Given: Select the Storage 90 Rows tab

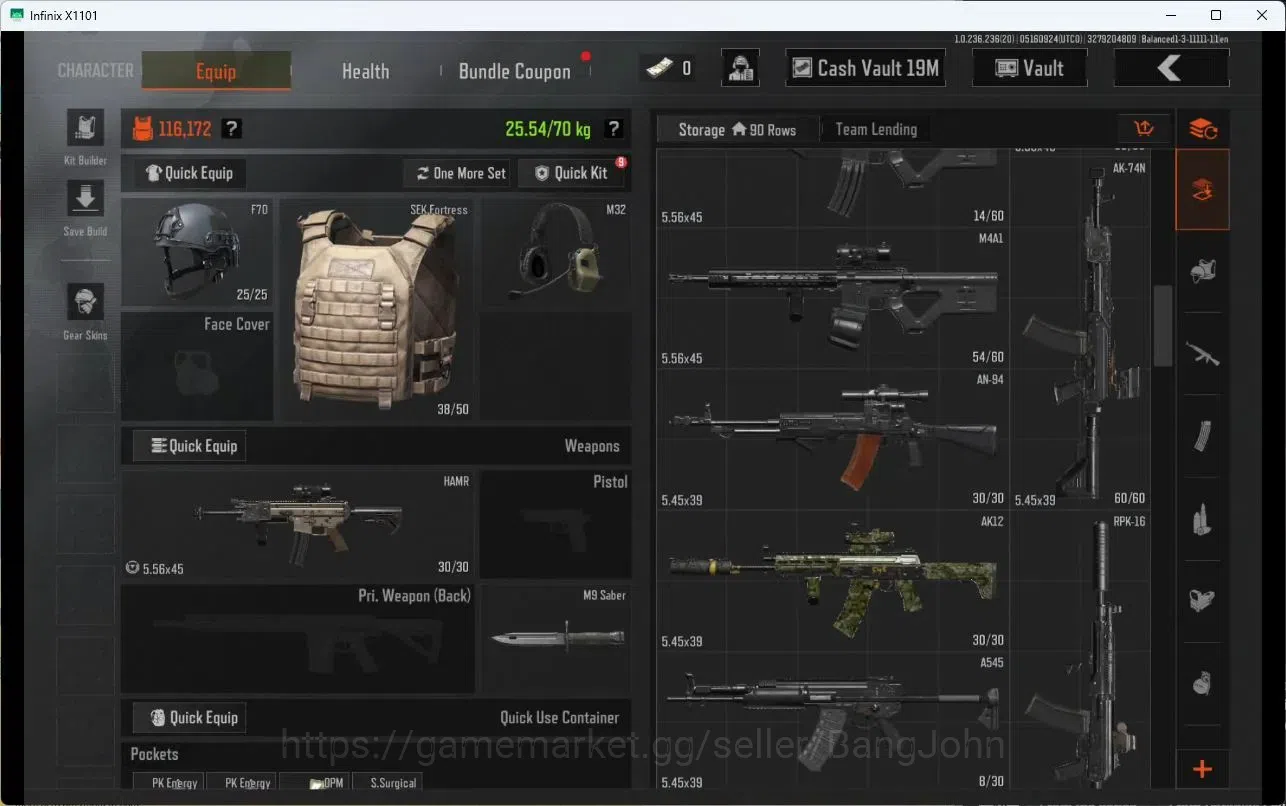Looking at the screenshot, I should (737, 129).
